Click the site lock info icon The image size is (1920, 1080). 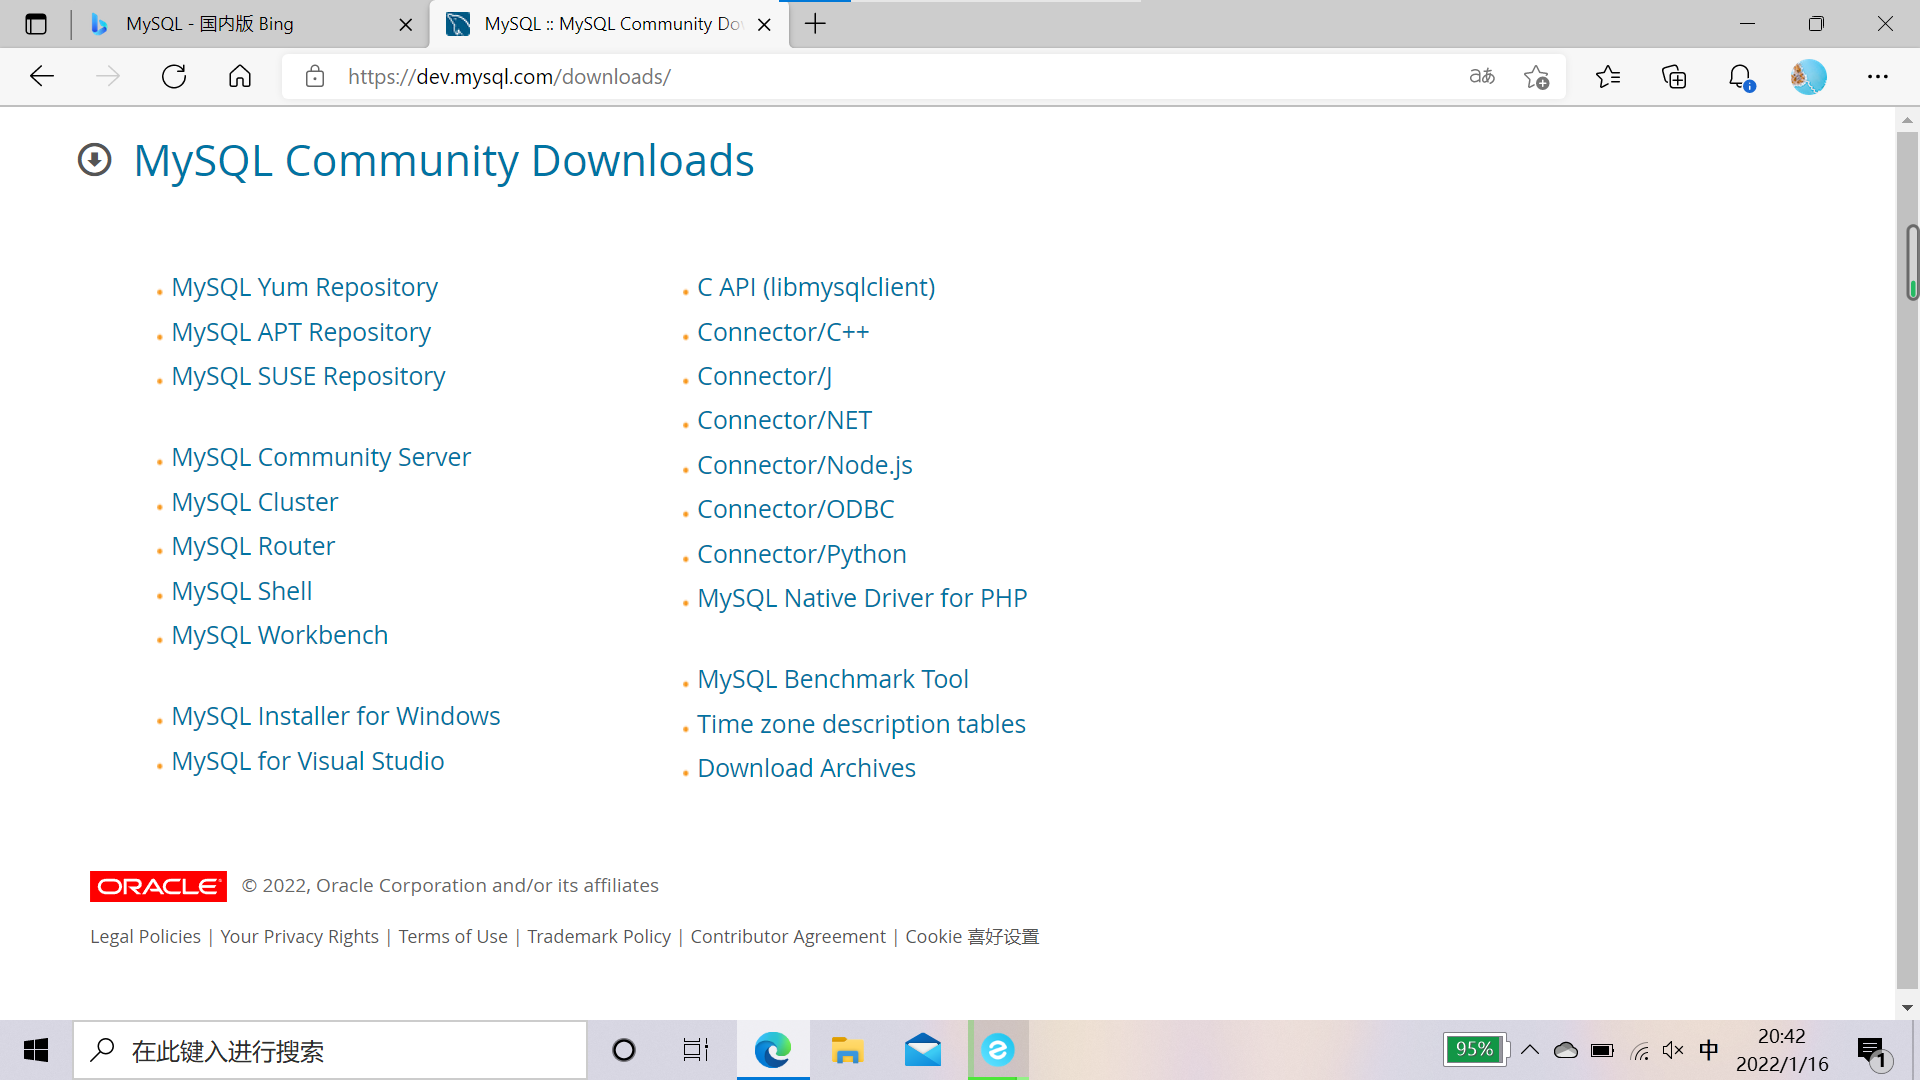pos(315,77)
